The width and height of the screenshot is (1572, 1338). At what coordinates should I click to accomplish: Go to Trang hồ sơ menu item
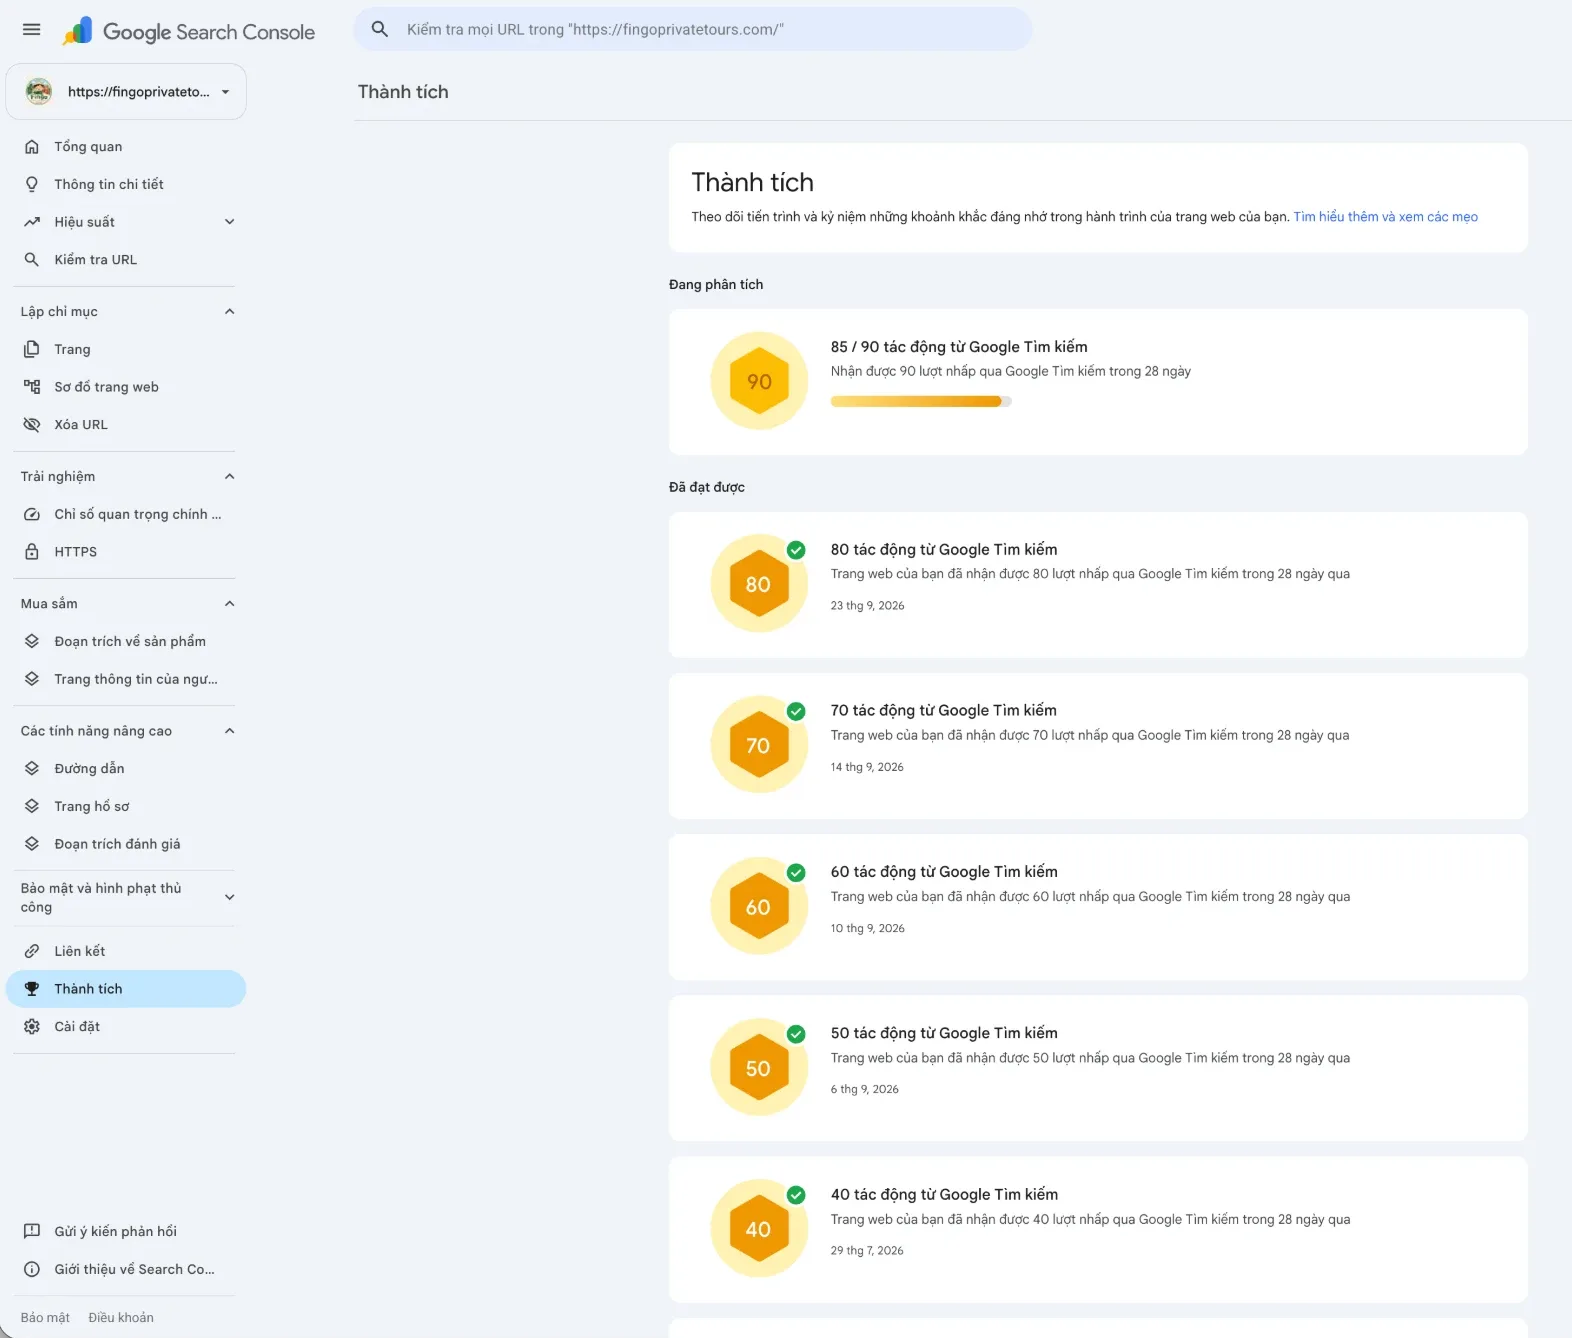pyautogui.click(x=126, y=807)
